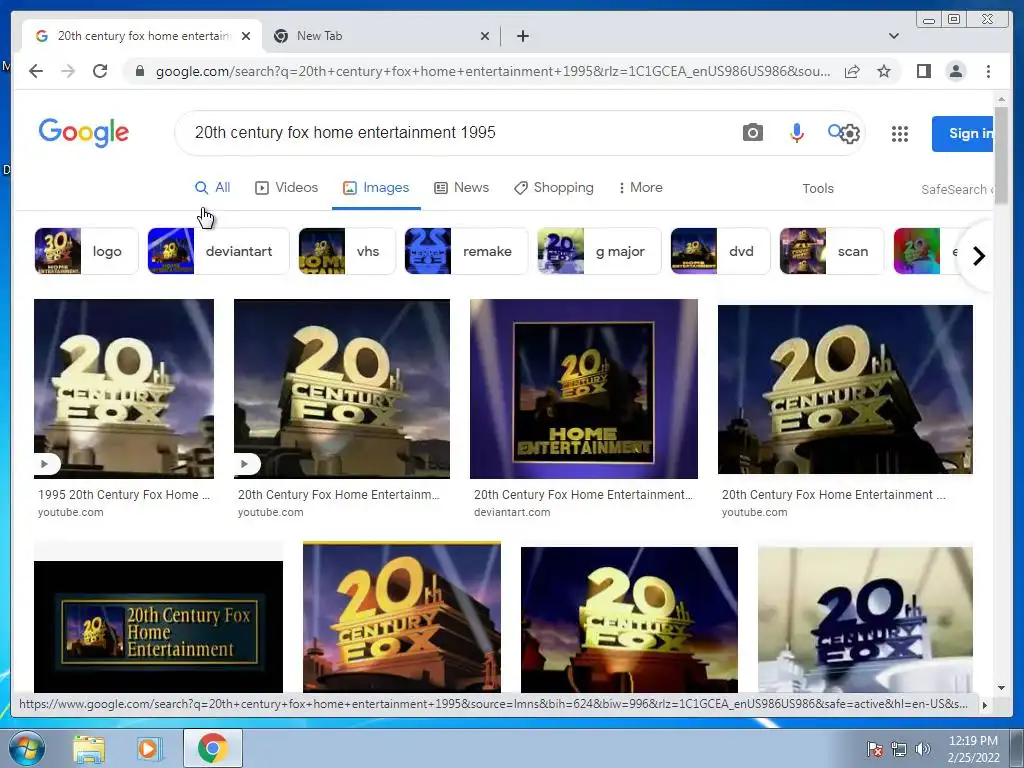This screenshot has width=1024, height=768.
Task: Select the Images results tab
Action: (x=376, y=187)
